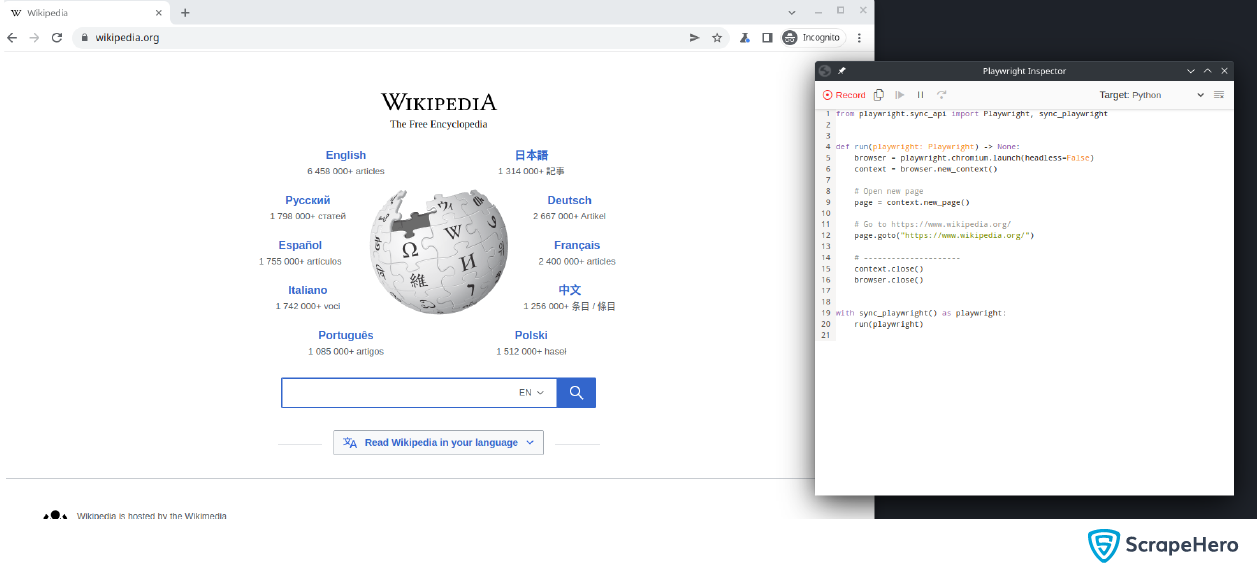The width and height of the screenshot is (1260, 573).
Task: Click the Record button in Playwright Inspector
Action: 844,95
